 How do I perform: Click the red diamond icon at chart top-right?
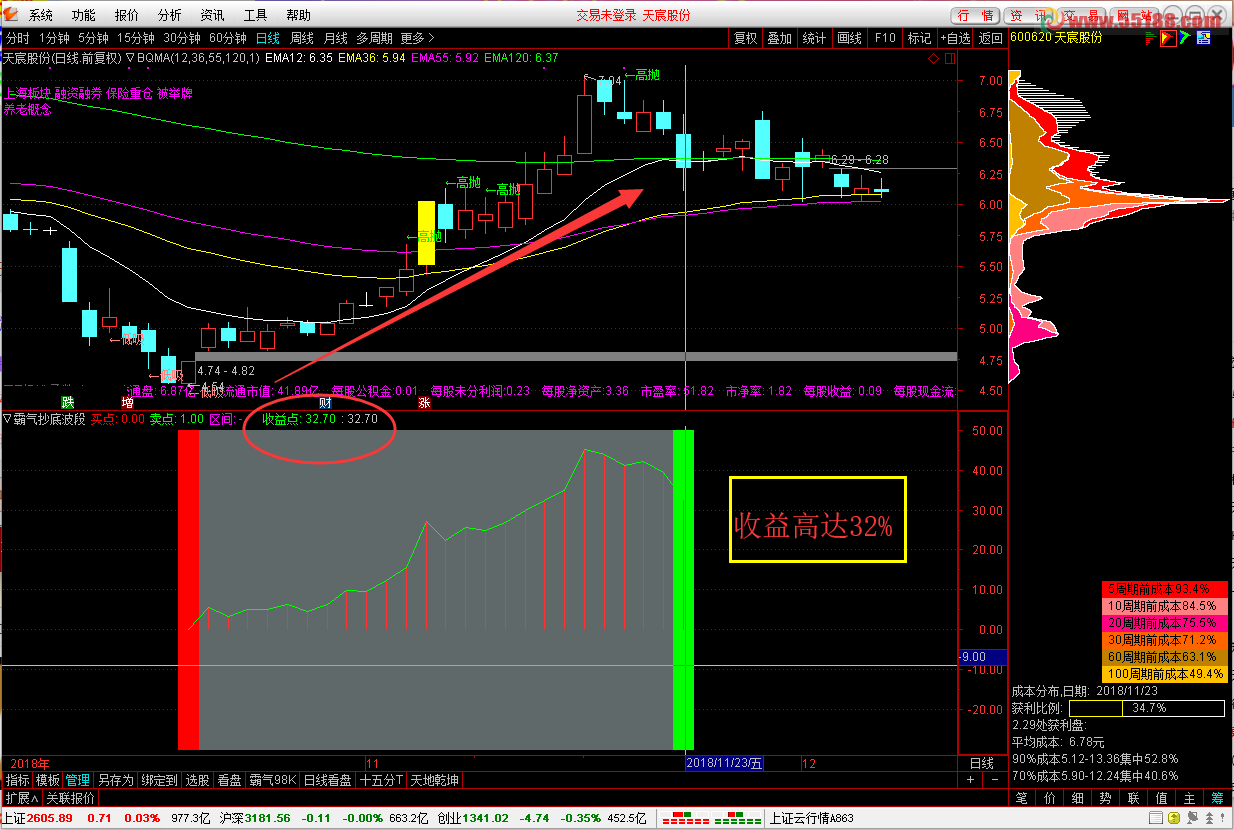click(933, 58)
